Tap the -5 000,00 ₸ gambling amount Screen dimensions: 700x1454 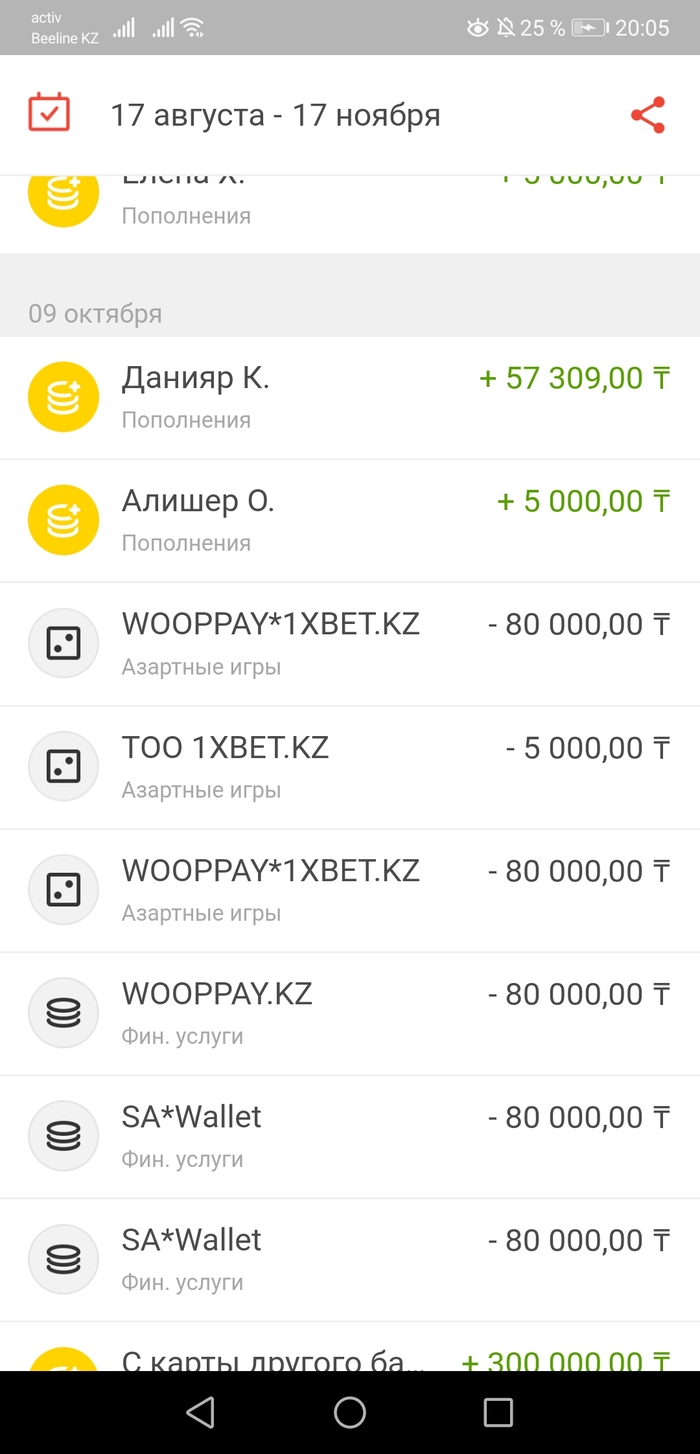tap(587, 748)
